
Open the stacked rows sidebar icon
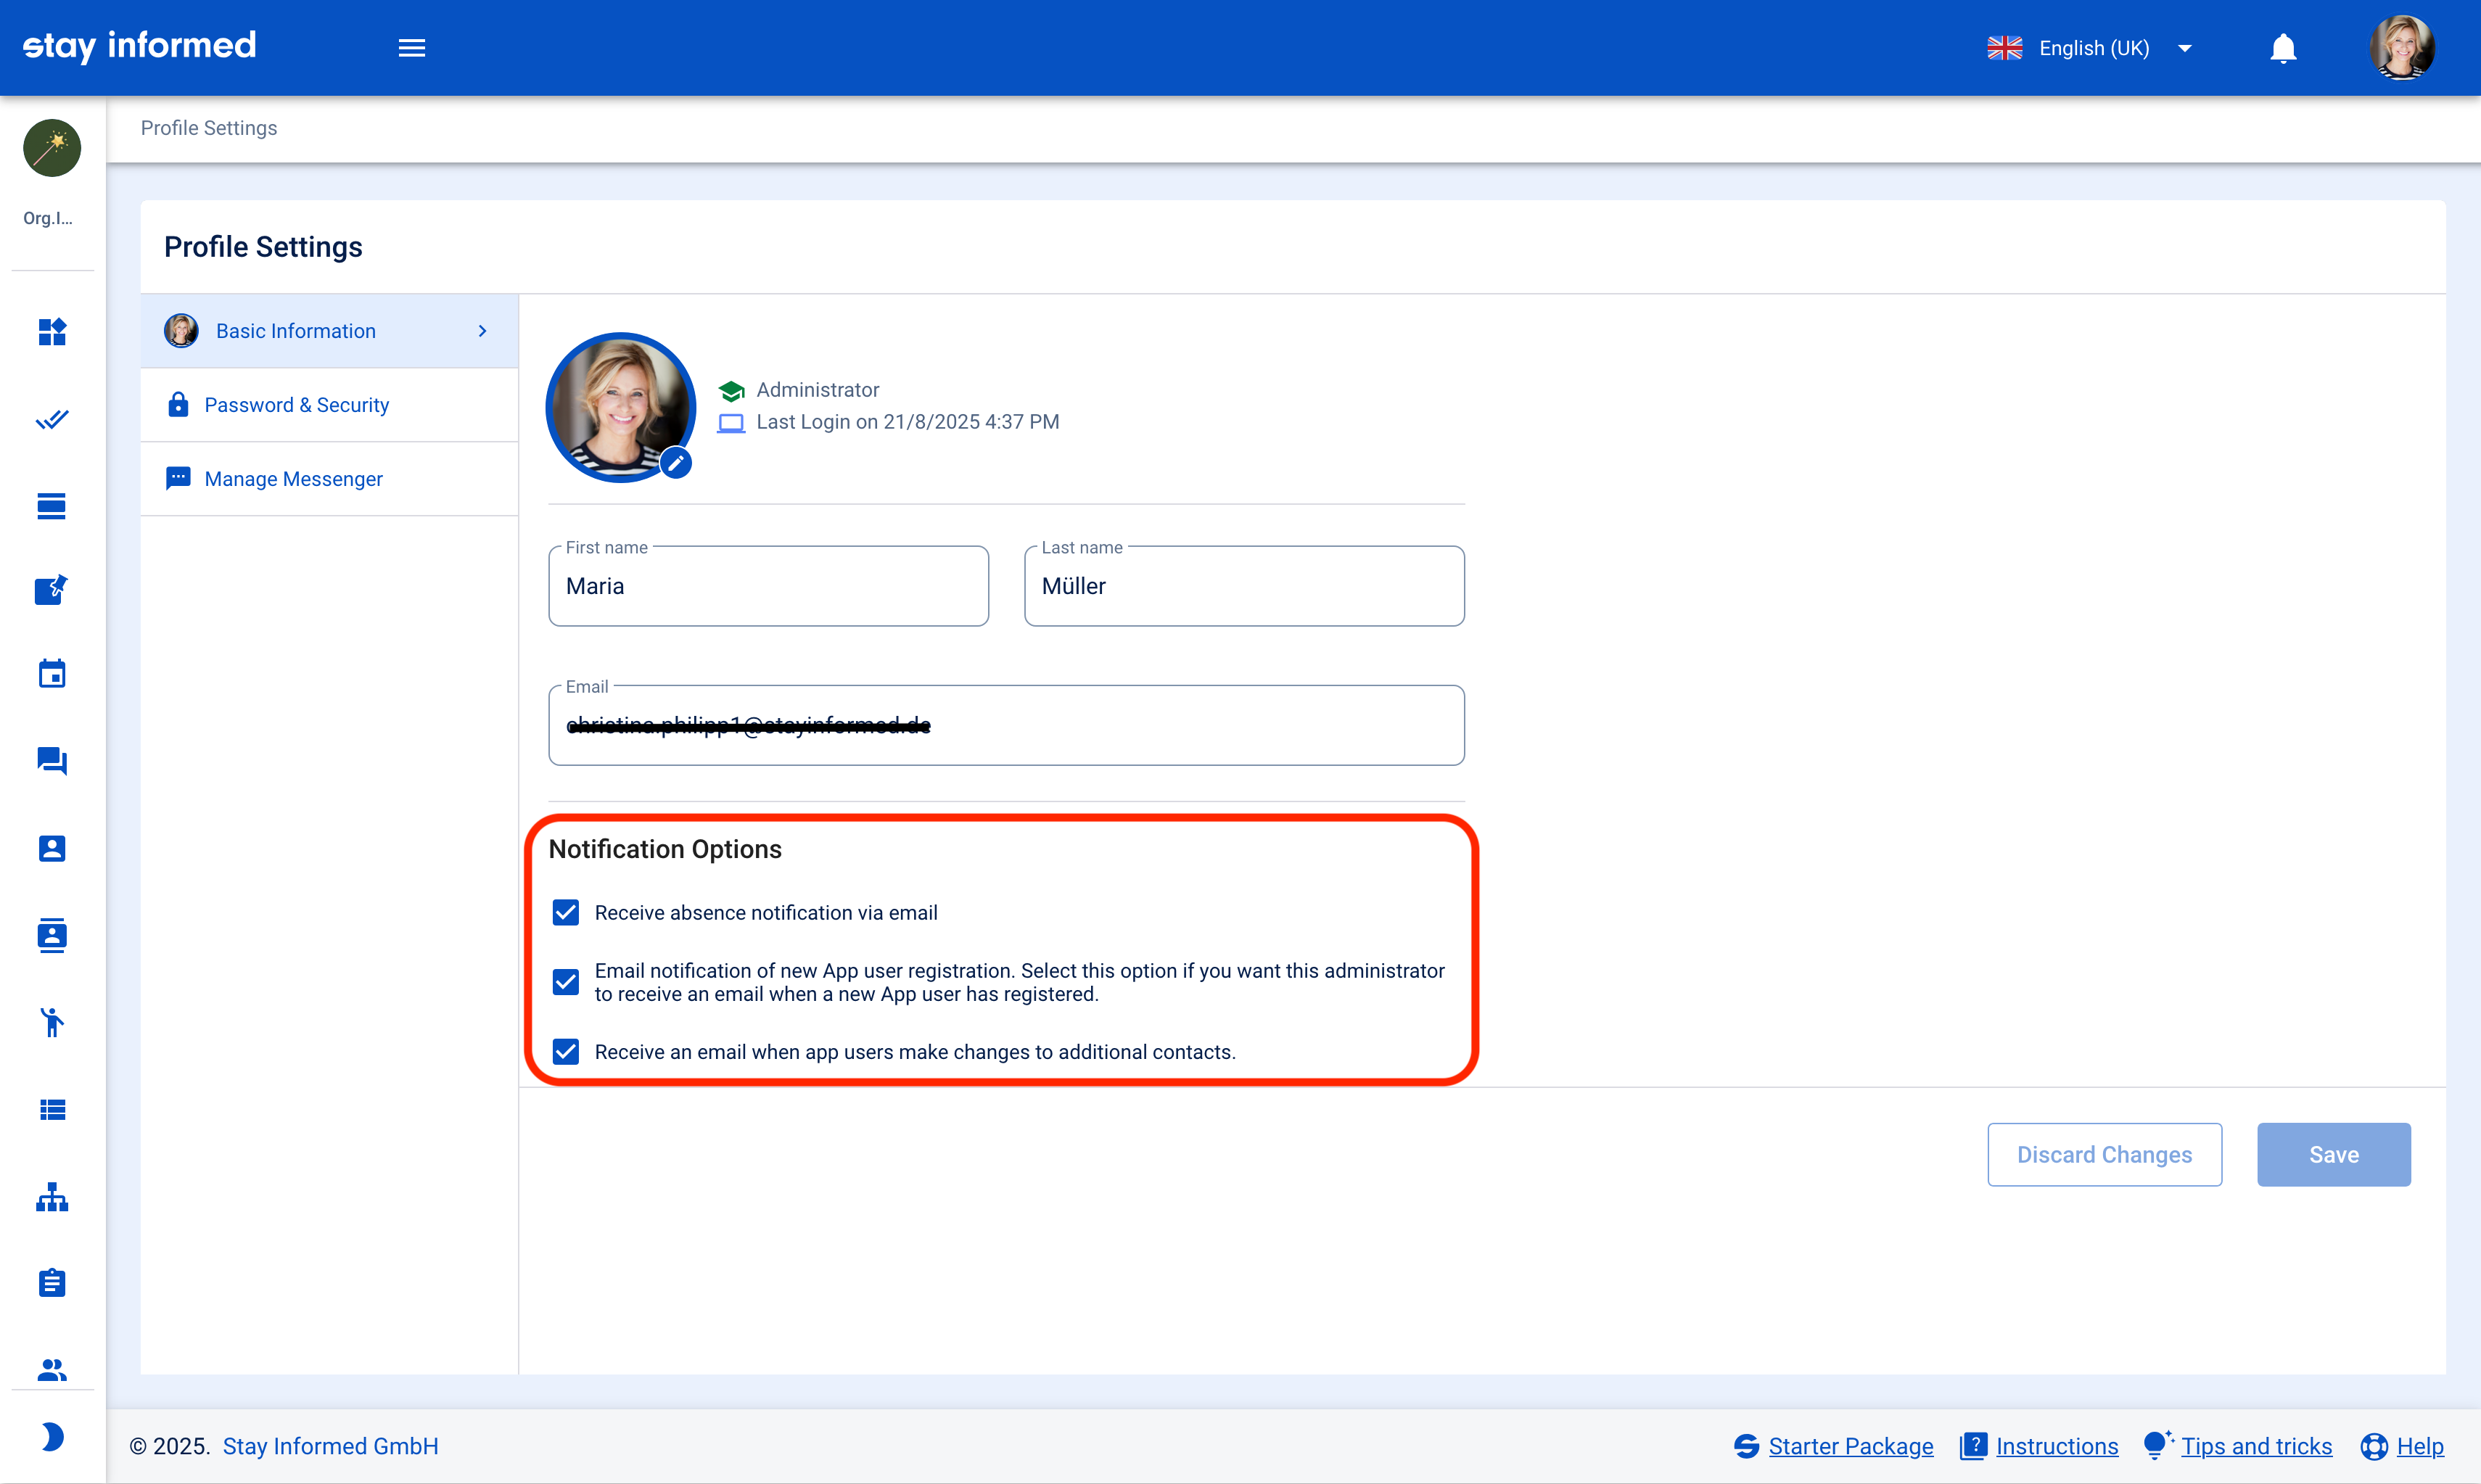coord(52,506)
